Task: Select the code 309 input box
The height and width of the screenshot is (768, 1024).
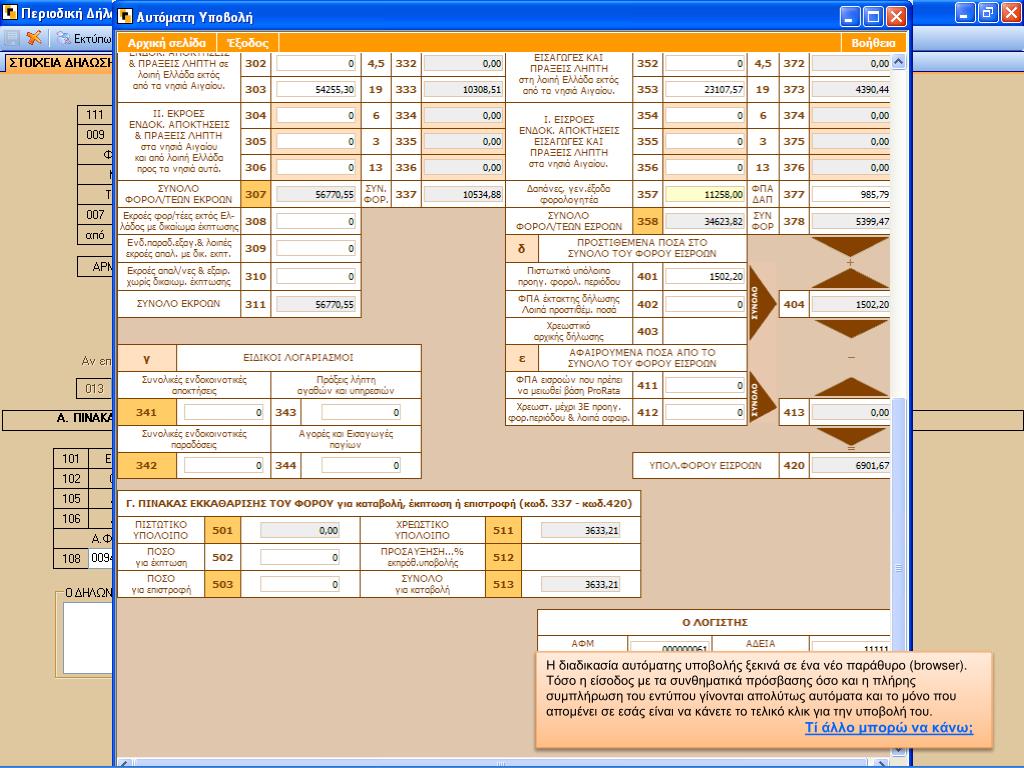Action: [316, 249]
